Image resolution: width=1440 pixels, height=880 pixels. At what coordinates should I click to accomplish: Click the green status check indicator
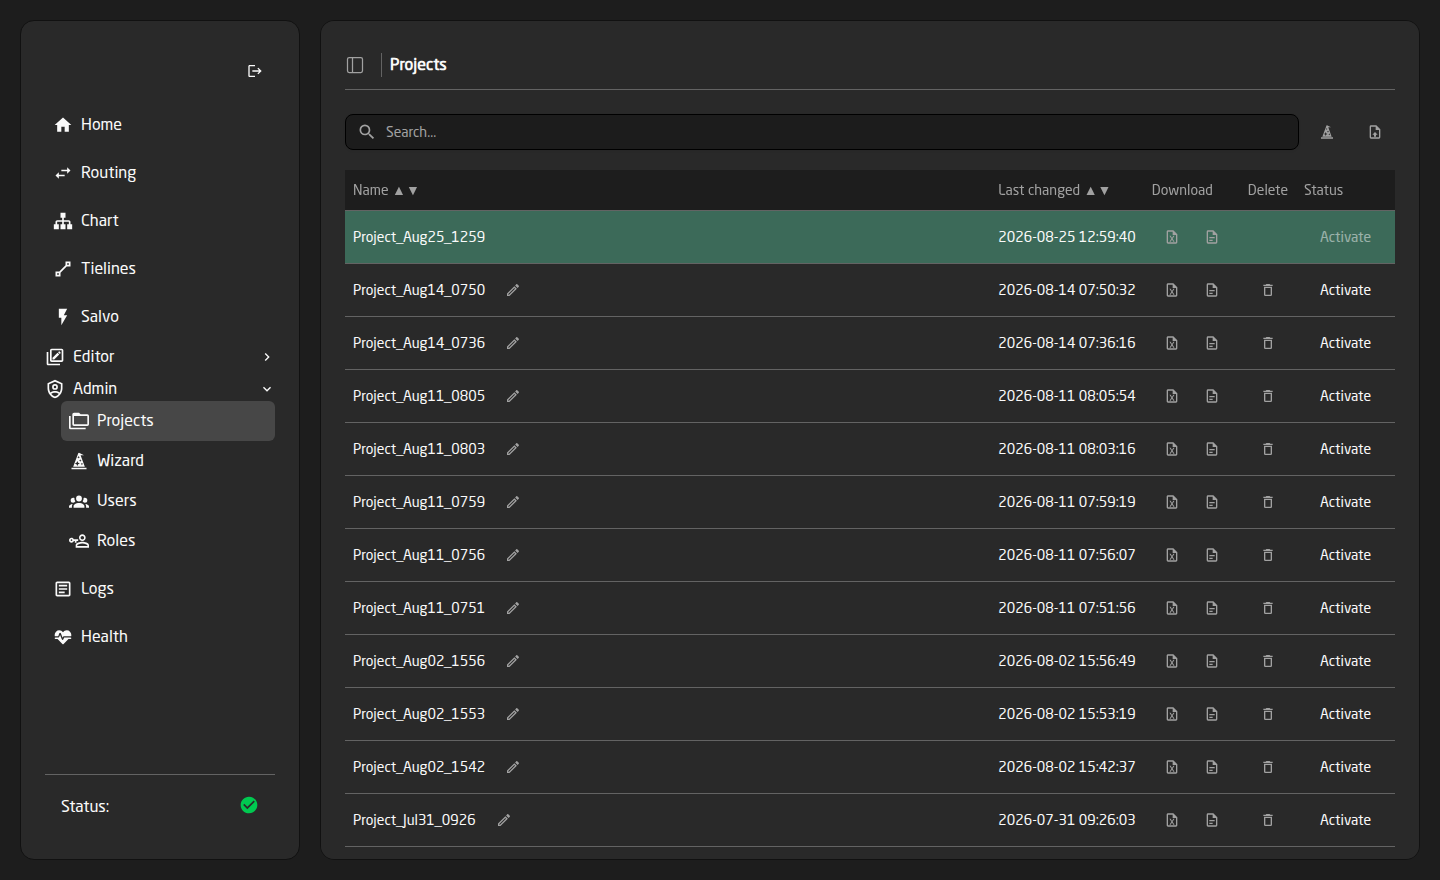click(249, 805)
